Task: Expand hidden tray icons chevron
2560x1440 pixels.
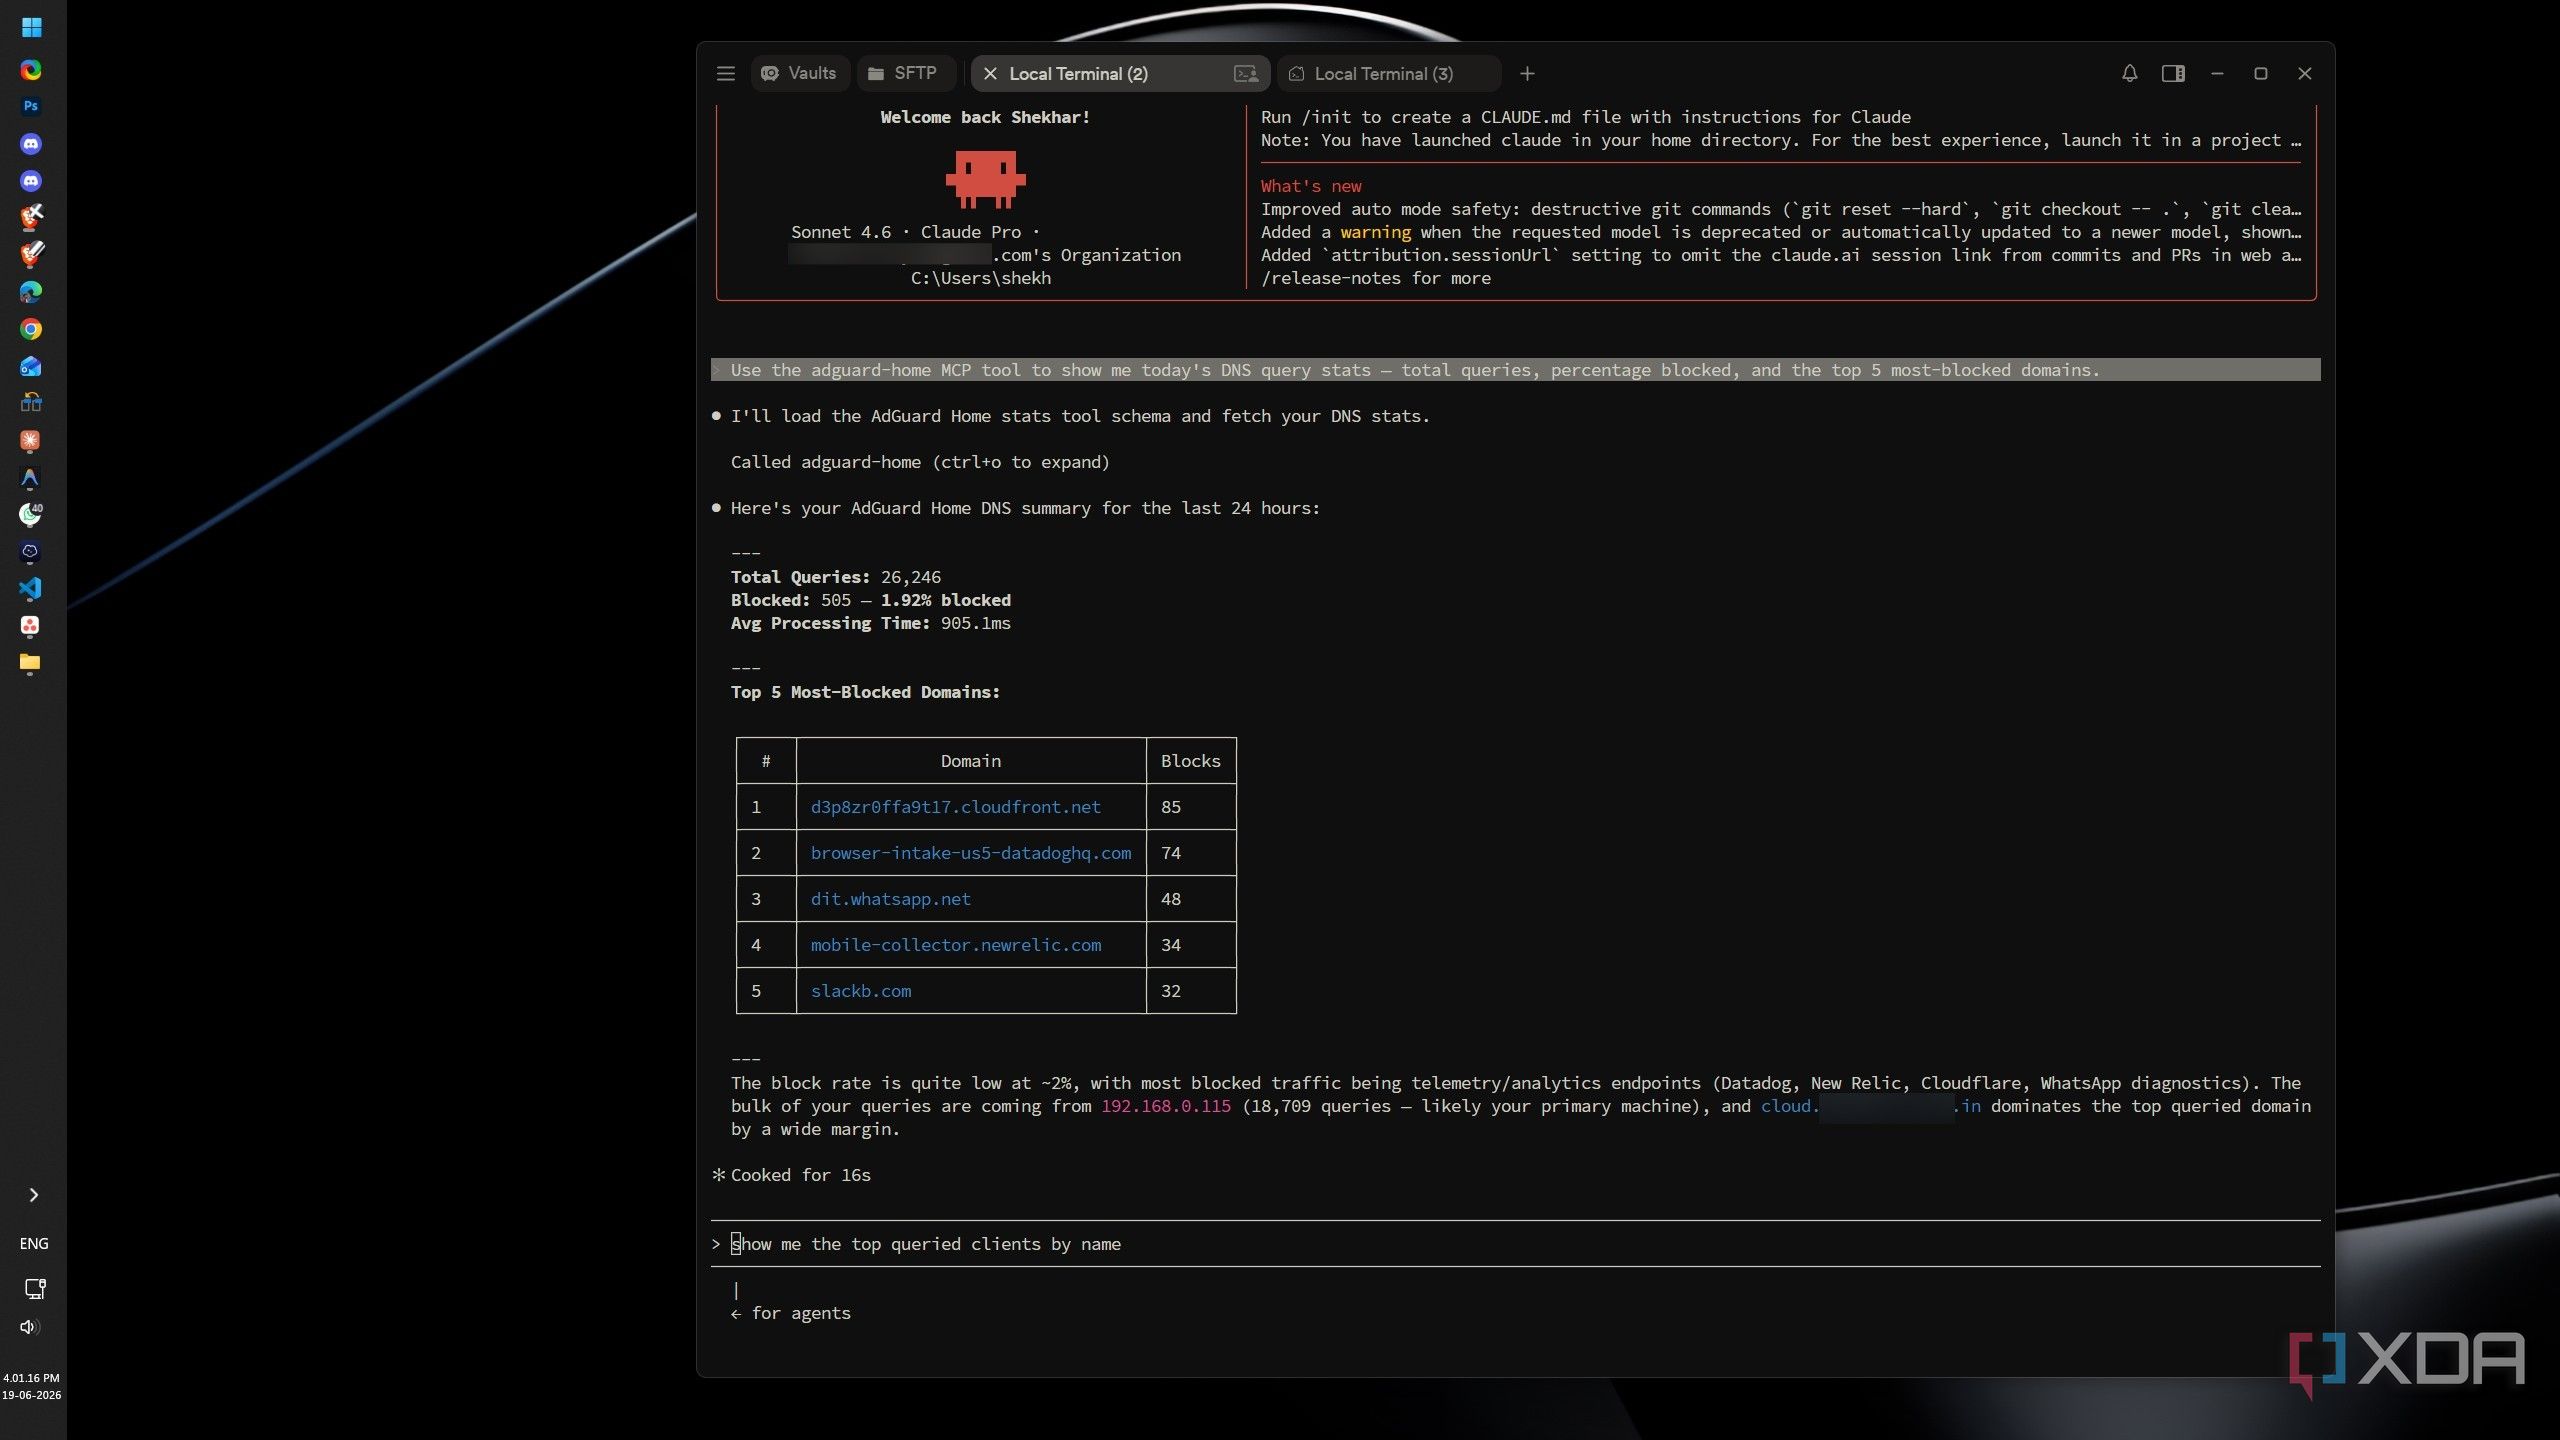Action: coord(34,1195)
